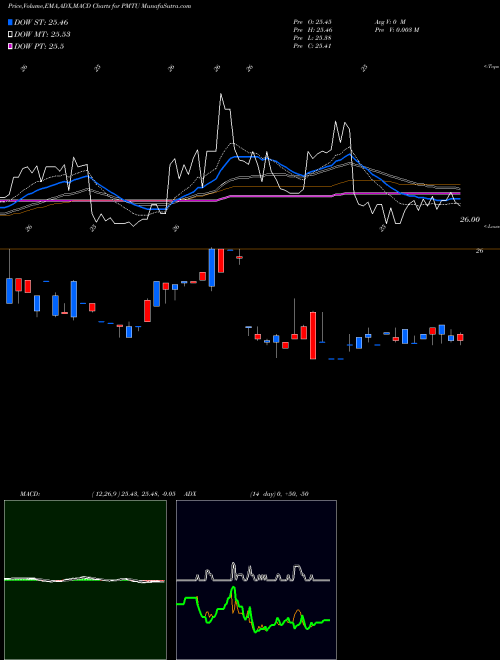Click the 26.00 price label beside EMA lines
The image size is (500, 660).
coord(470,219)
